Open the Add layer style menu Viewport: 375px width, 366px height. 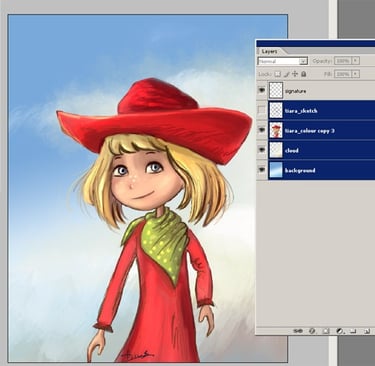(x=312, y=331)
